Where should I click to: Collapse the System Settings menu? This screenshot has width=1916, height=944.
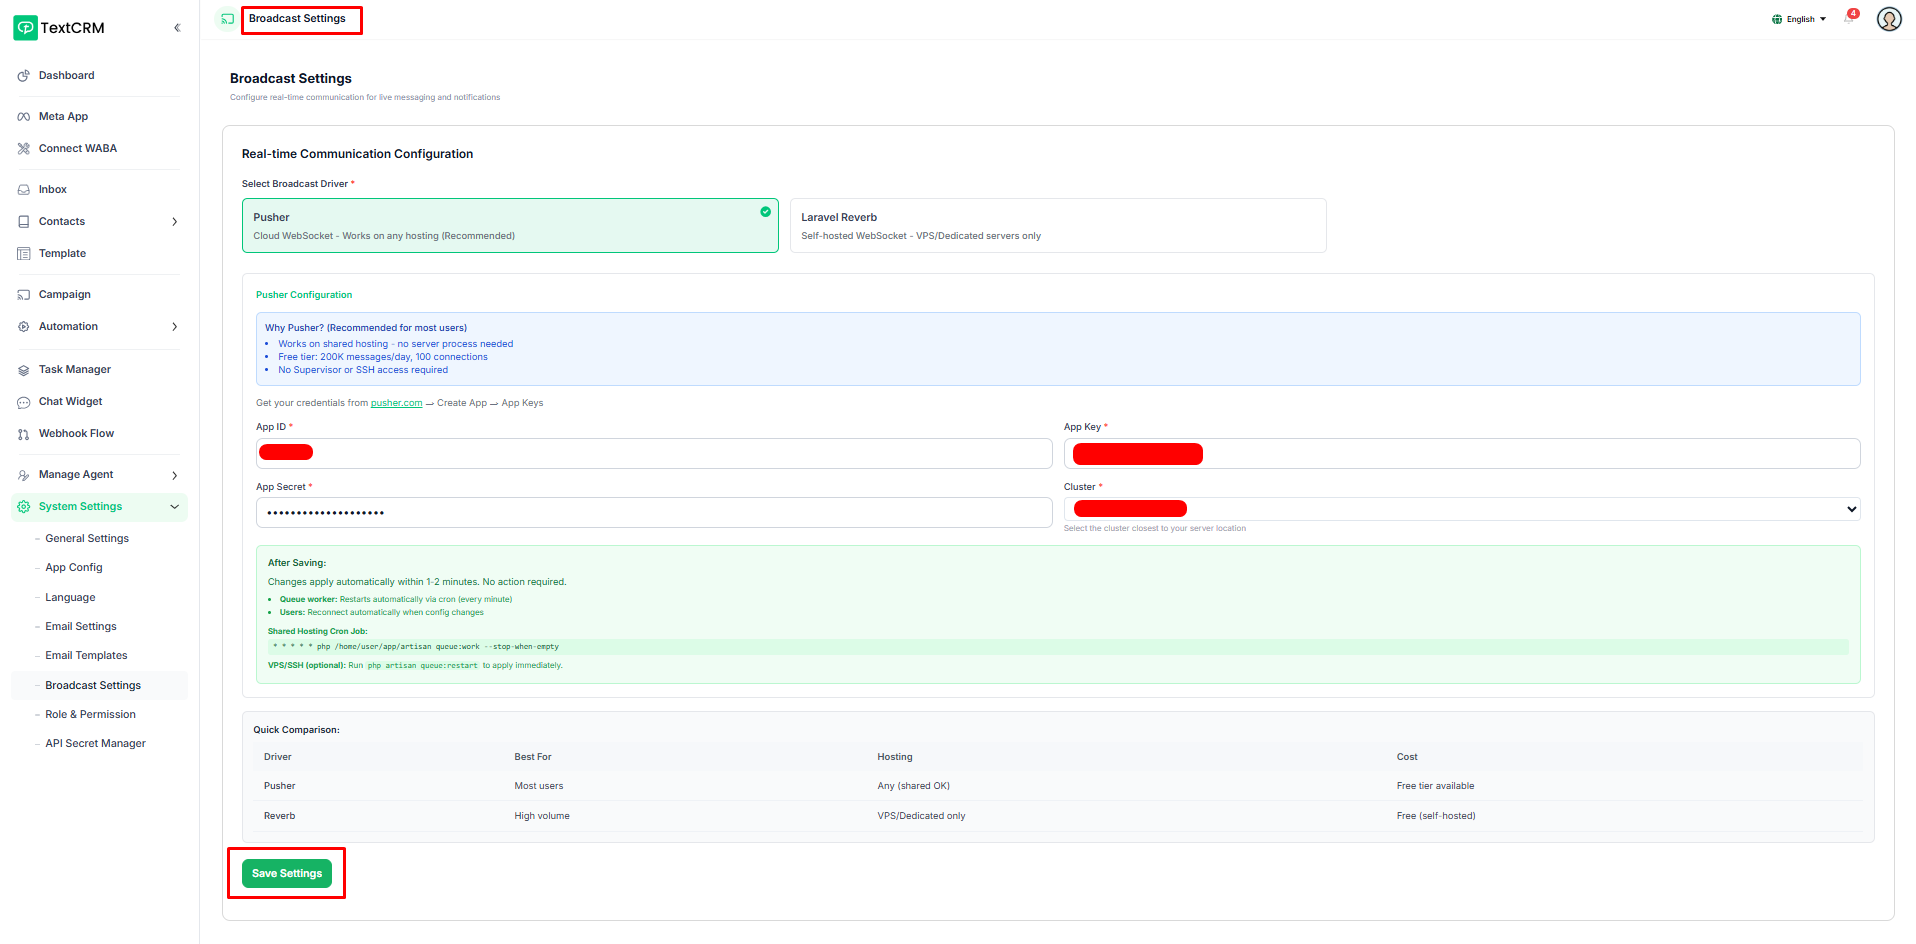174,507
